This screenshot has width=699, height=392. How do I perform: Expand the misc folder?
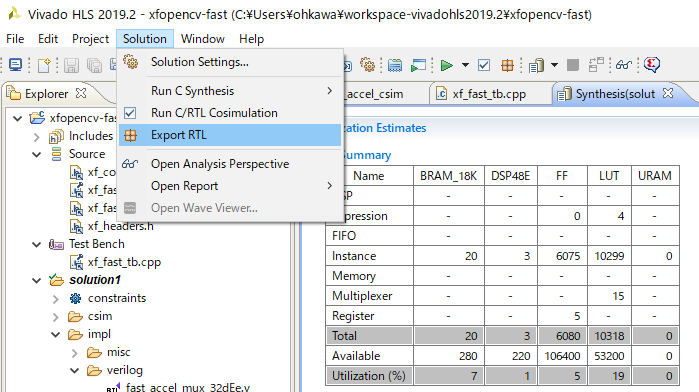(x=74, y=353)
